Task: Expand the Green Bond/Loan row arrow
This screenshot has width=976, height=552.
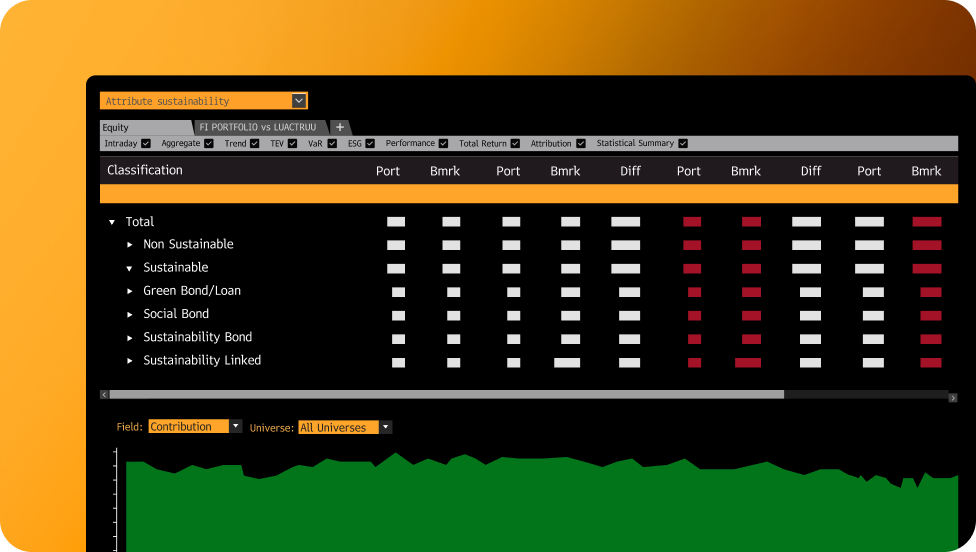Action: (x=130, y=291)
